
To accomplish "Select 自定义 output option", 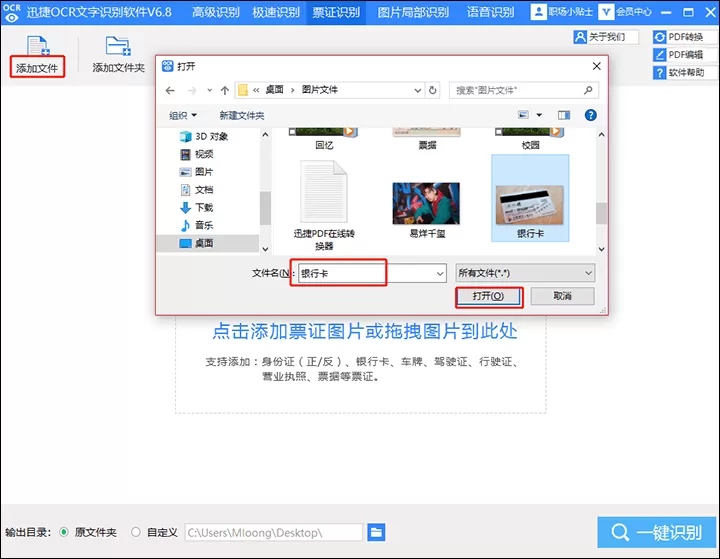I will tap(155, 532).
